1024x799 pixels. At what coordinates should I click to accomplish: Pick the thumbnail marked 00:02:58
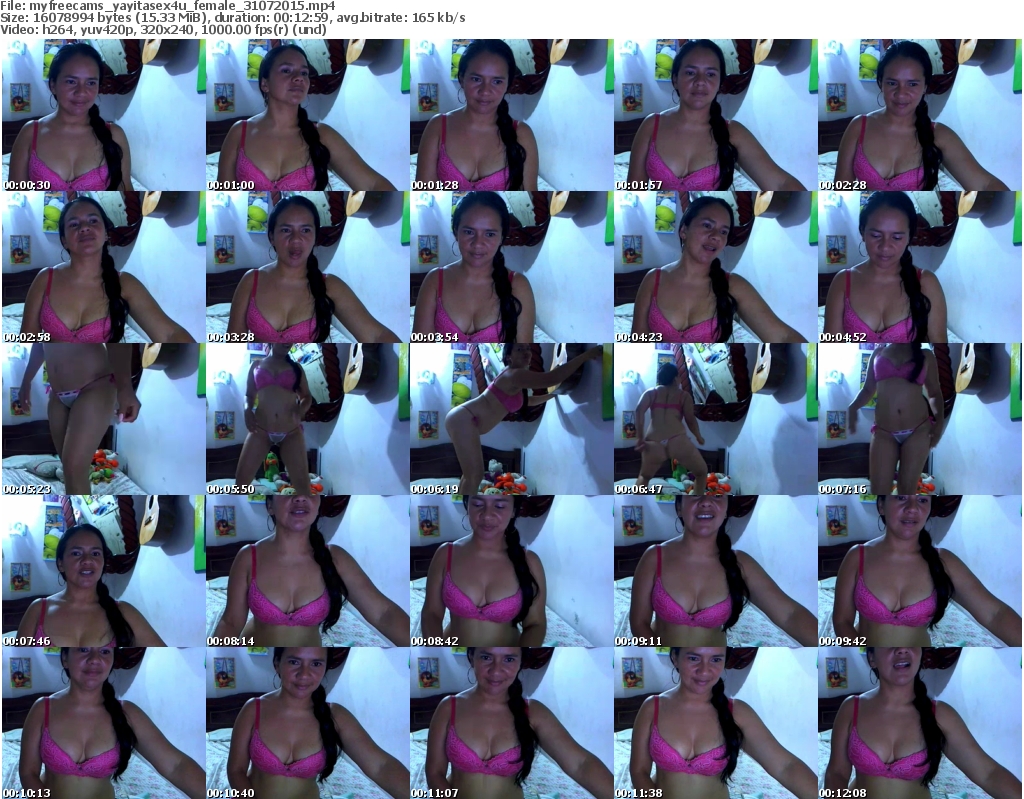point(104,267)
